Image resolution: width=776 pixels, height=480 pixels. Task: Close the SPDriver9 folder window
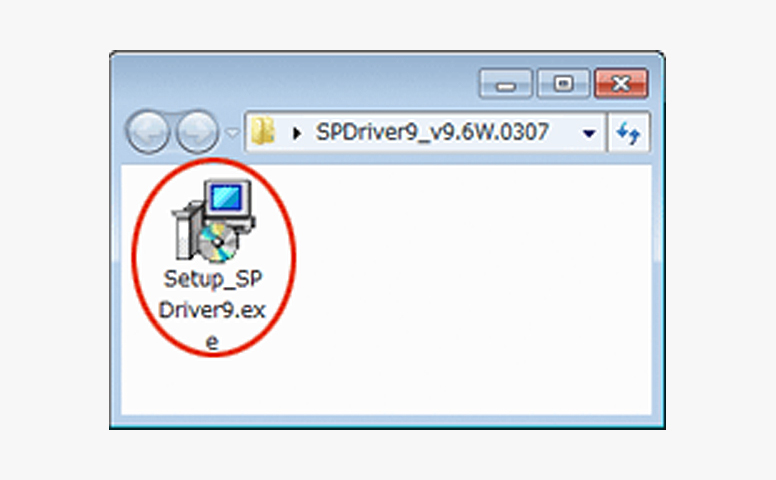coord(620,85)
